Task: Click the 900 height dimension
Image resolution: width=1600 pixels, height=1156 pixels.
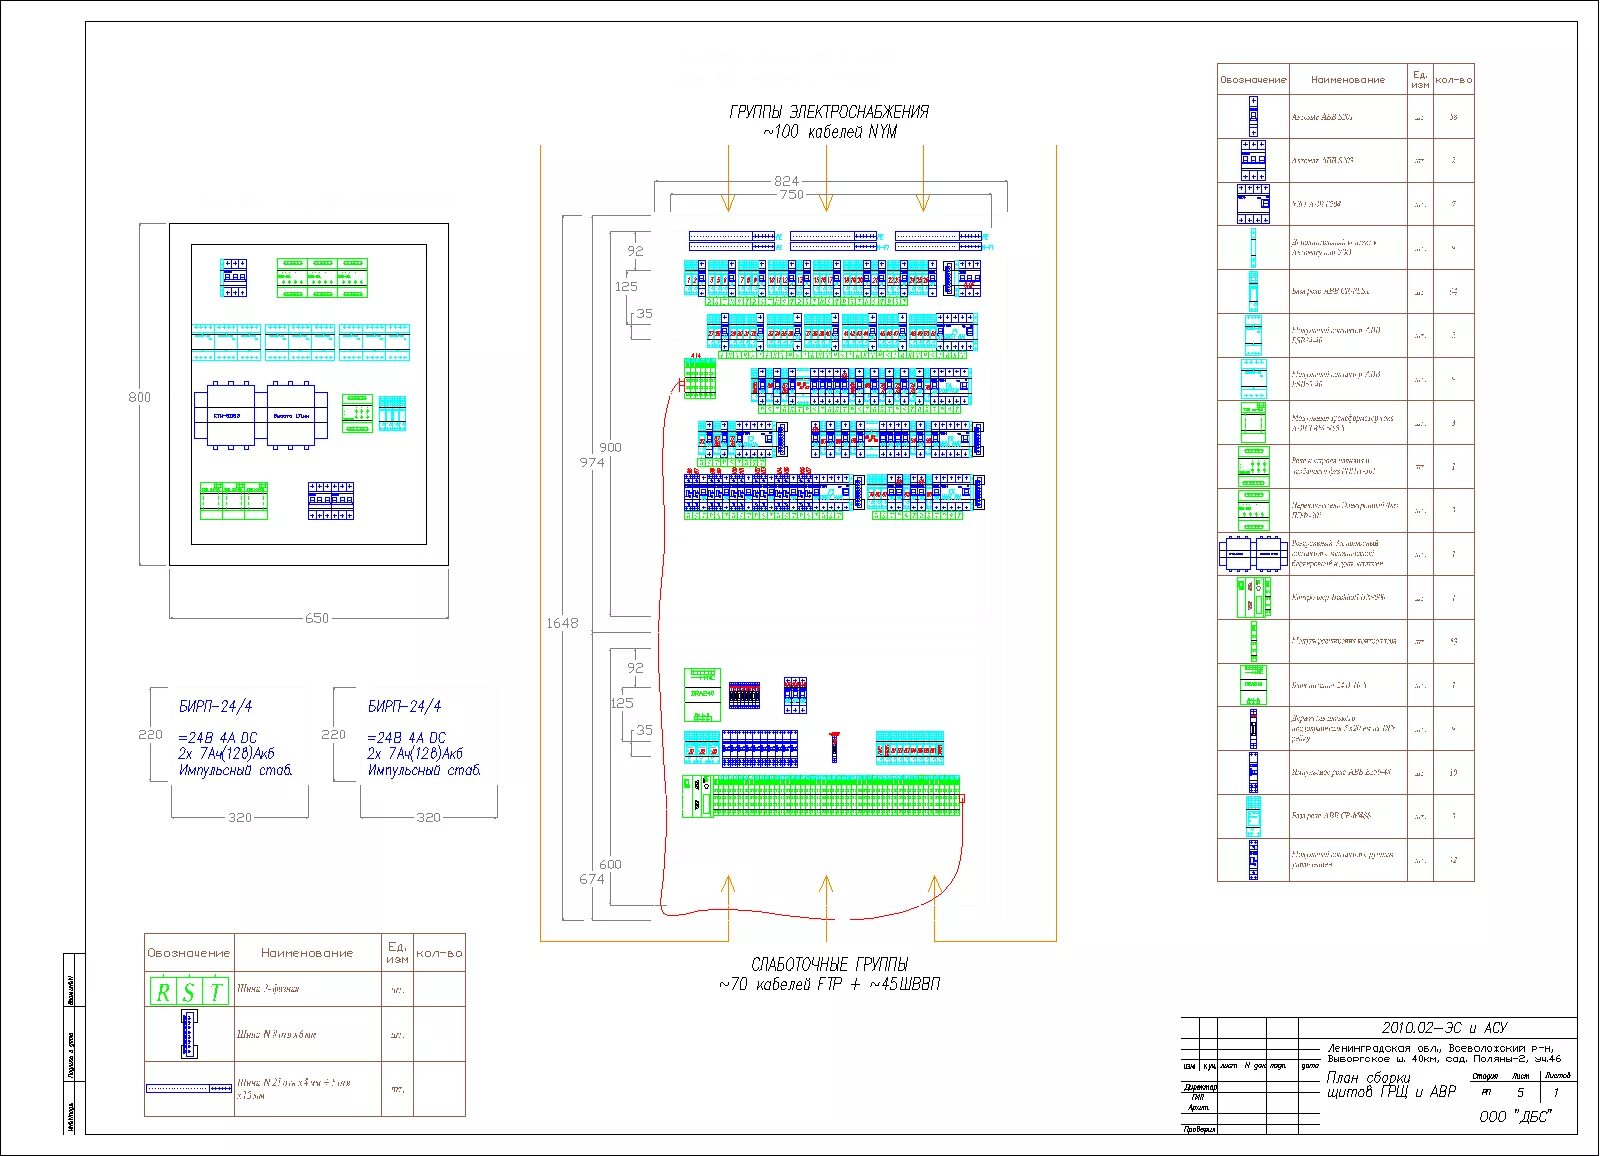Action: click(610, 447)
